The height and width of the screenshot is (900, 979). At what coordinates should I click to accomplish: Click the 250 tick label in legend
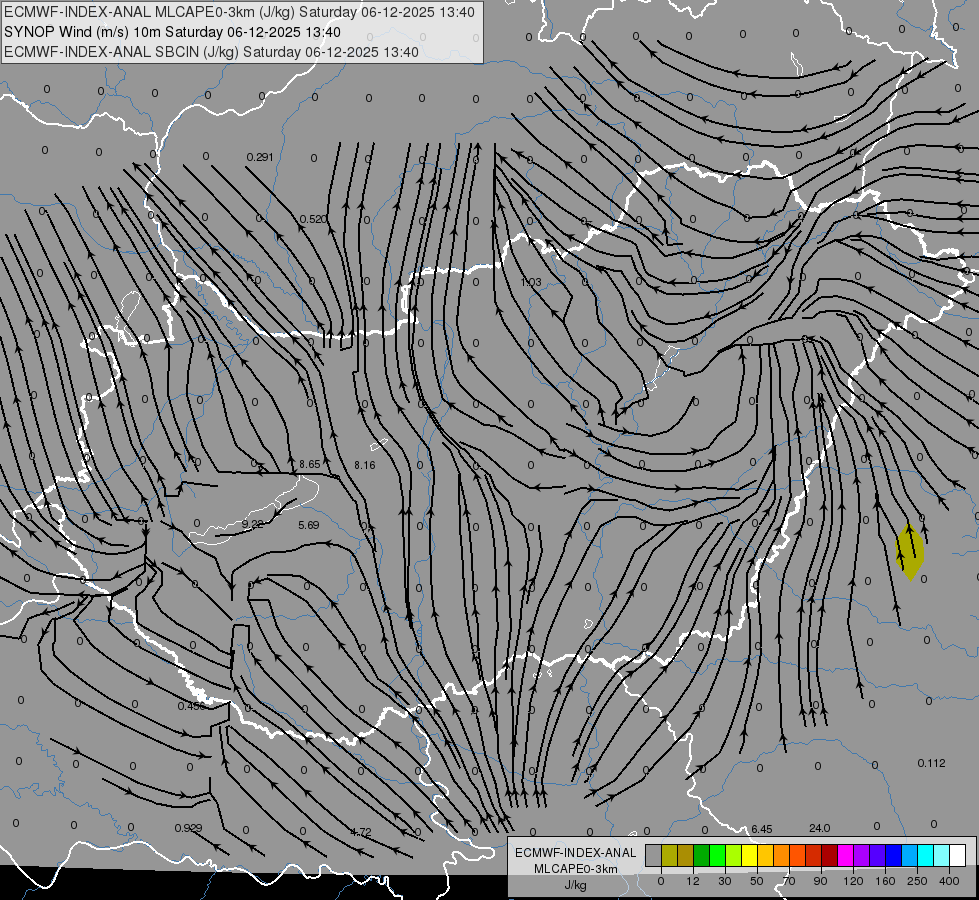pyautogui.click(x=917, y=881)
